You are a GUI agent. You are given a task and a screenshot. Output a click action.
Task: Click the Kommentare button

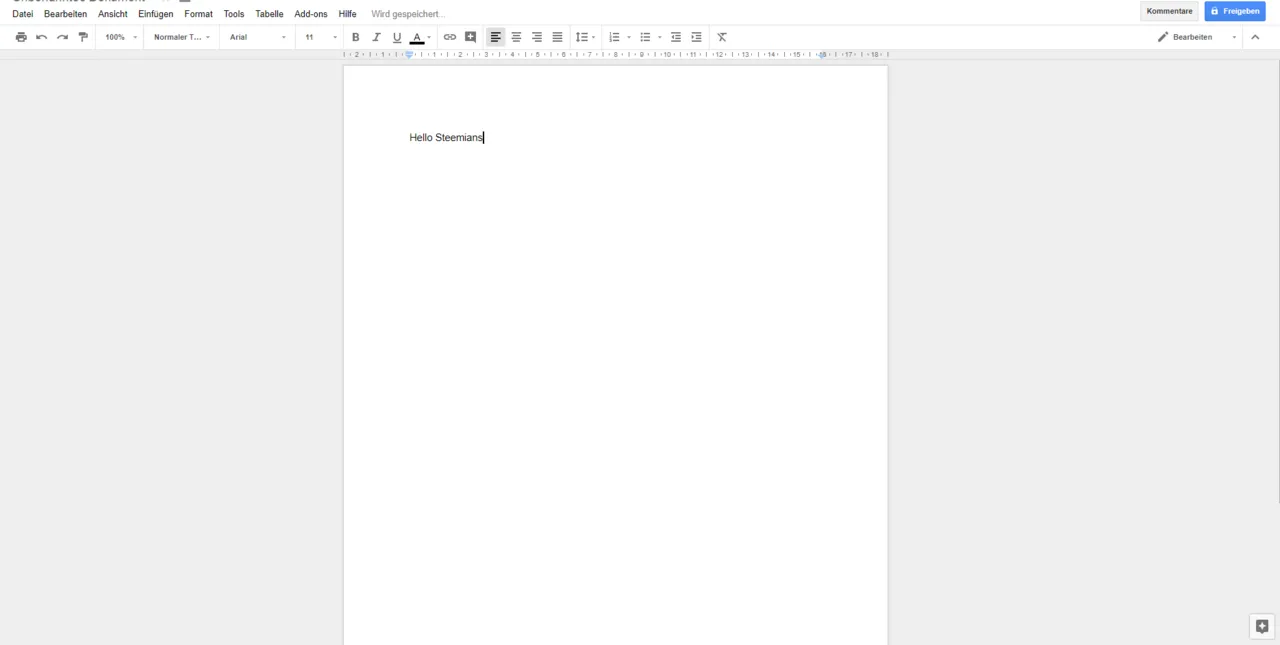[1169, 11]
